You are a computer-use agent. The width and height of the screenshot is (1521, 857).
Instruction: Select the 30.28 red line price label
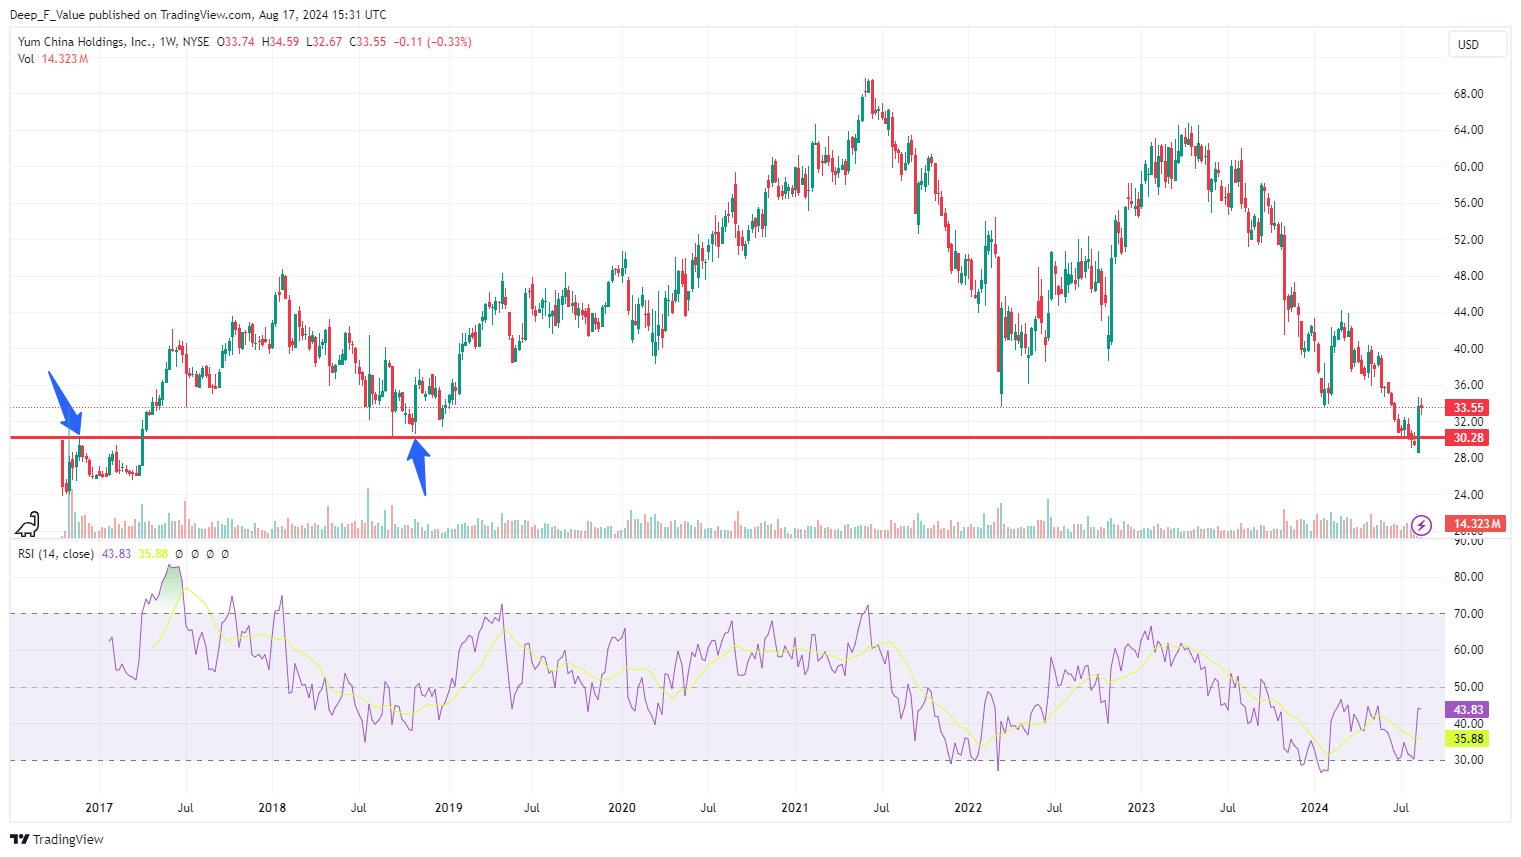pyautogui.click(x=1468, y=438)
